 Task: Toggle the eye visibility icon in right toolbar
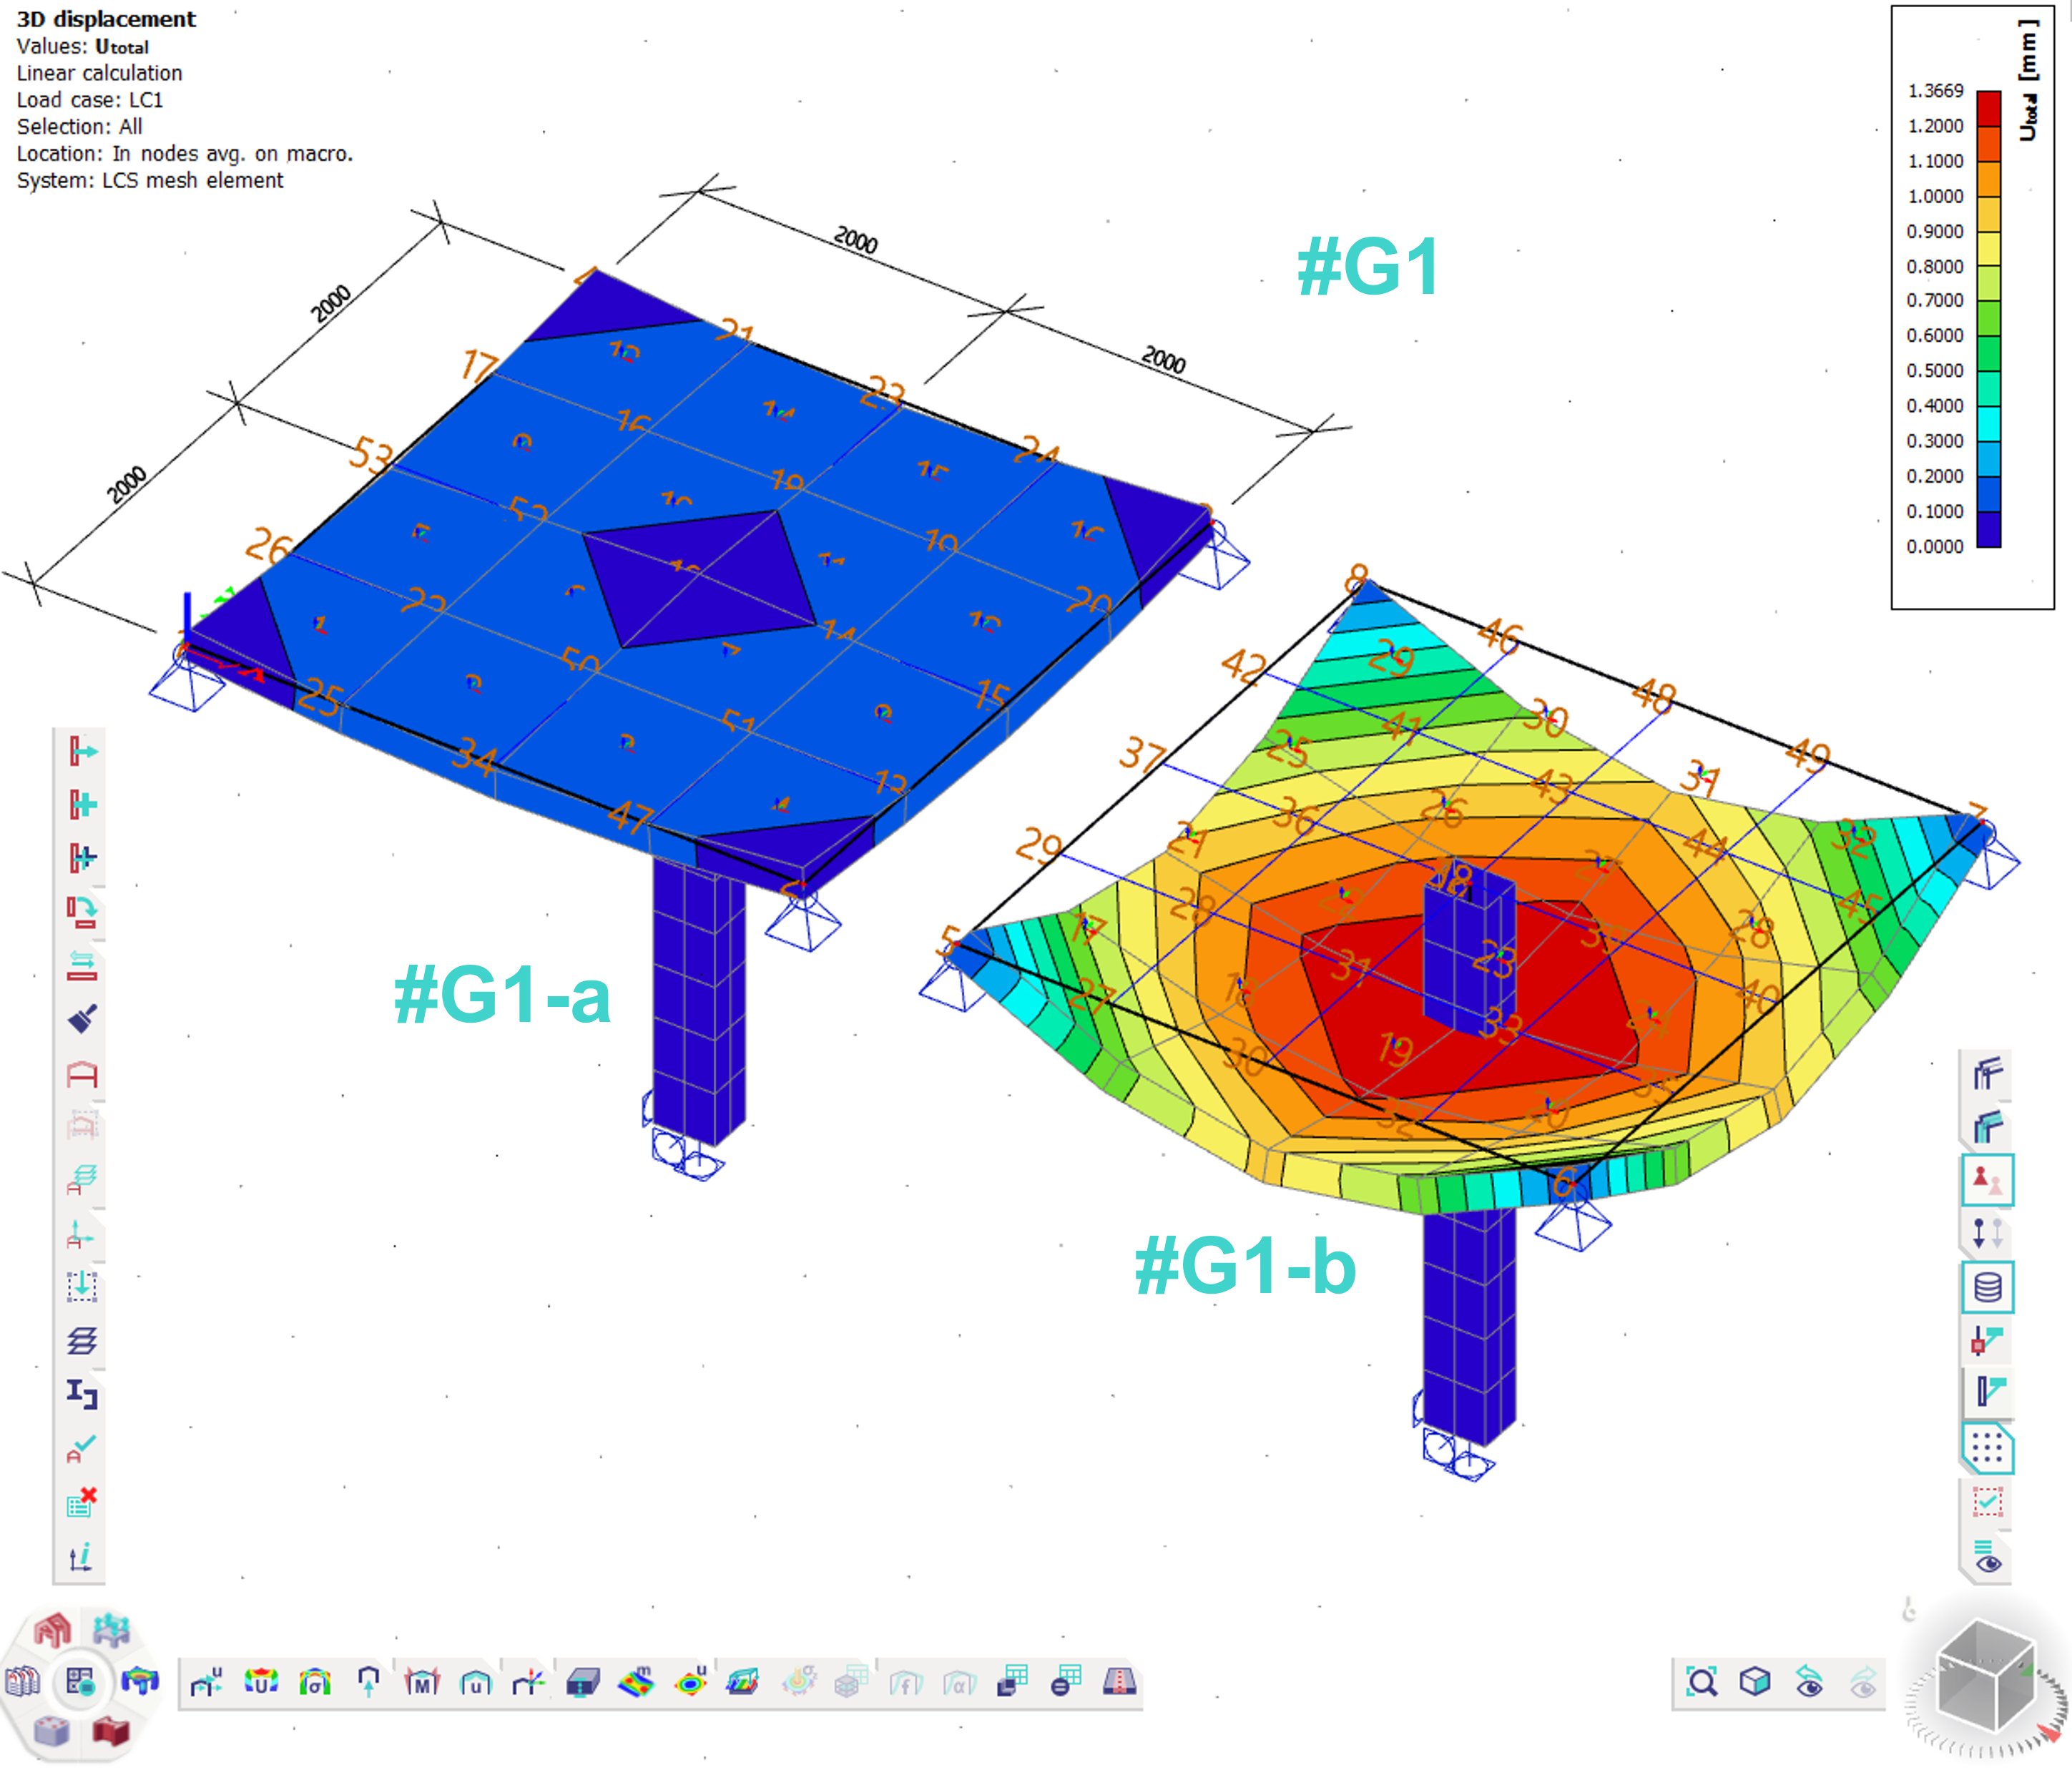[x=1988, y=1556]
